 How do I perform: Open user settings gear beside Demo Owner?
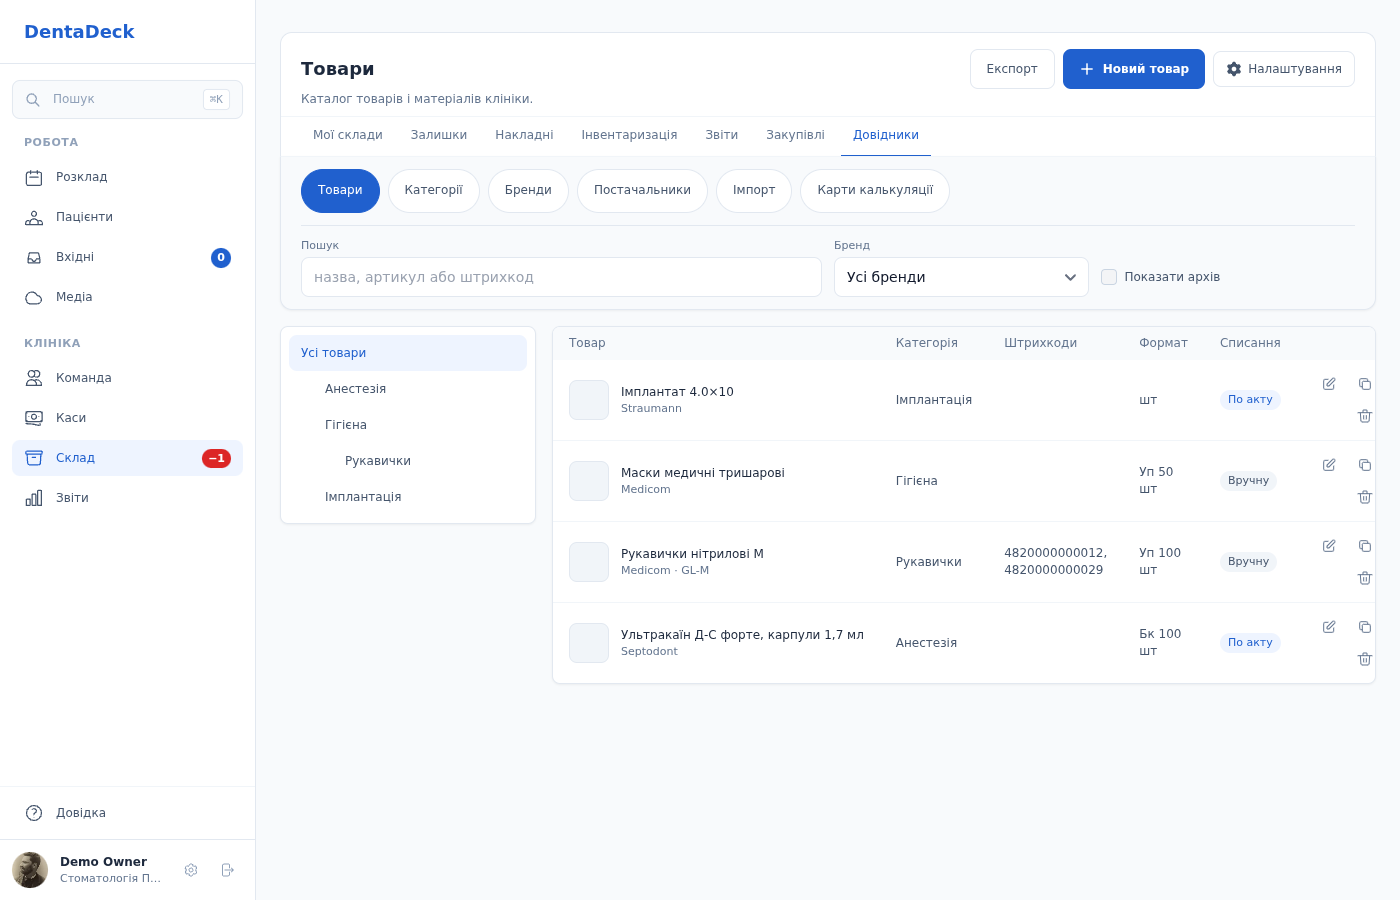191,870
